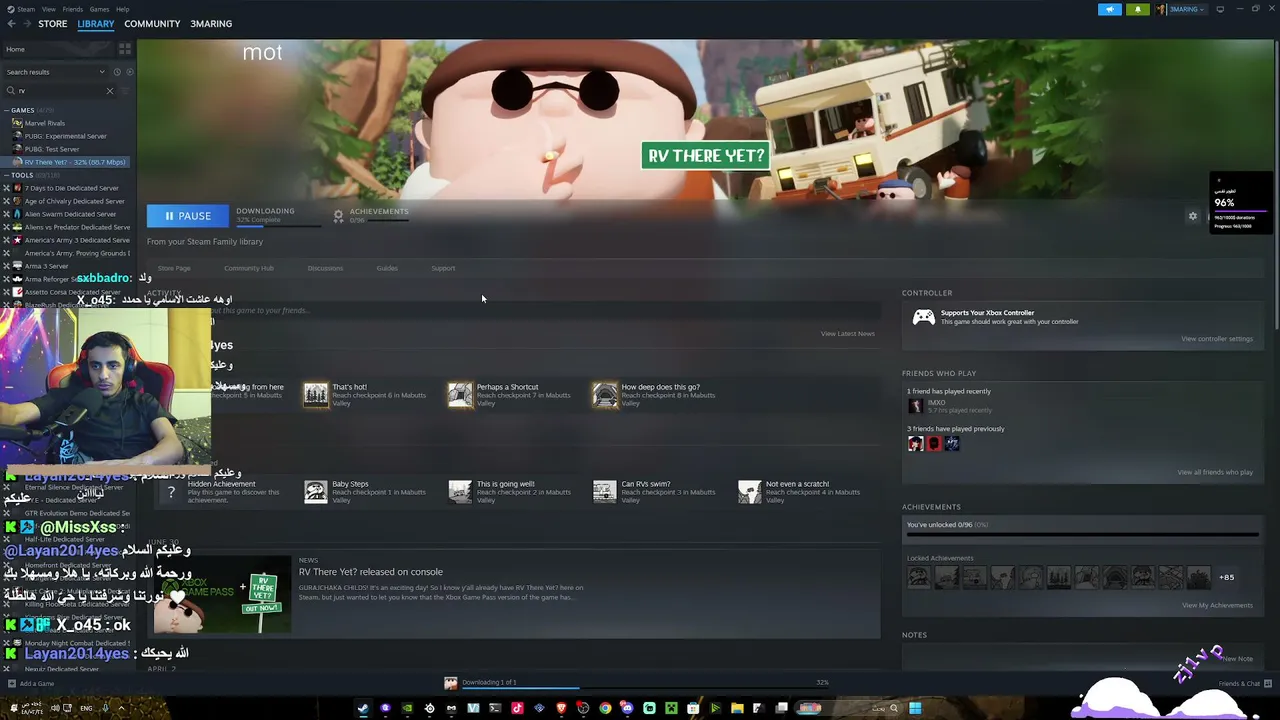This screenshot has width=1280, height=720.
Task: Open the Steam menu
Action: (x=24, y=9)
